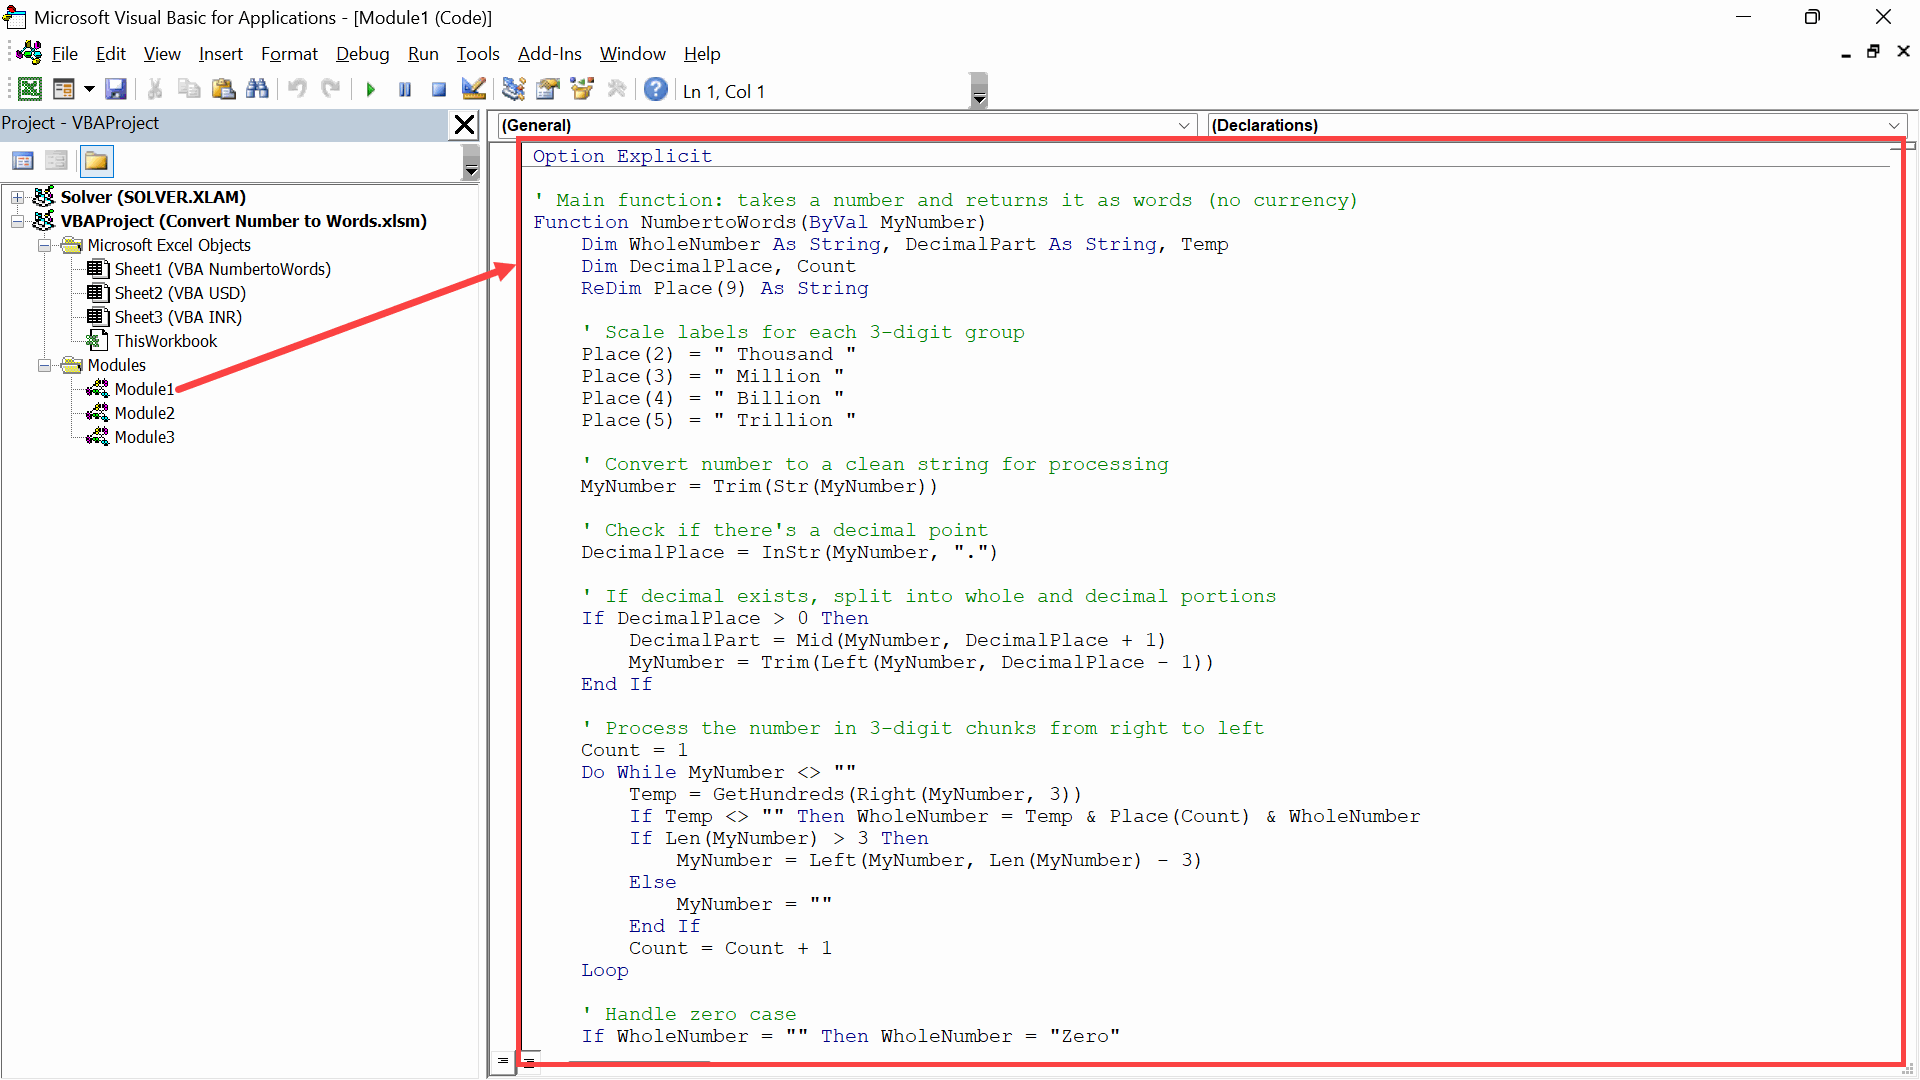Click the Help question-mark toolbar button
This screenshot has height=1080, width=1920.
point(655,89)
